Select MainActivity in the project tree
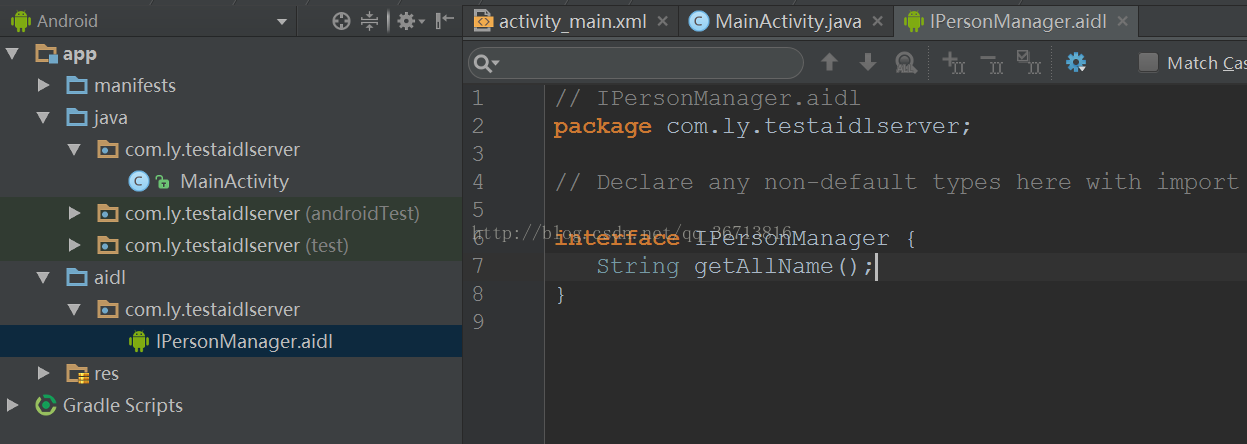The height and width of the screenshot is (444, 1247). coord(234,182)
